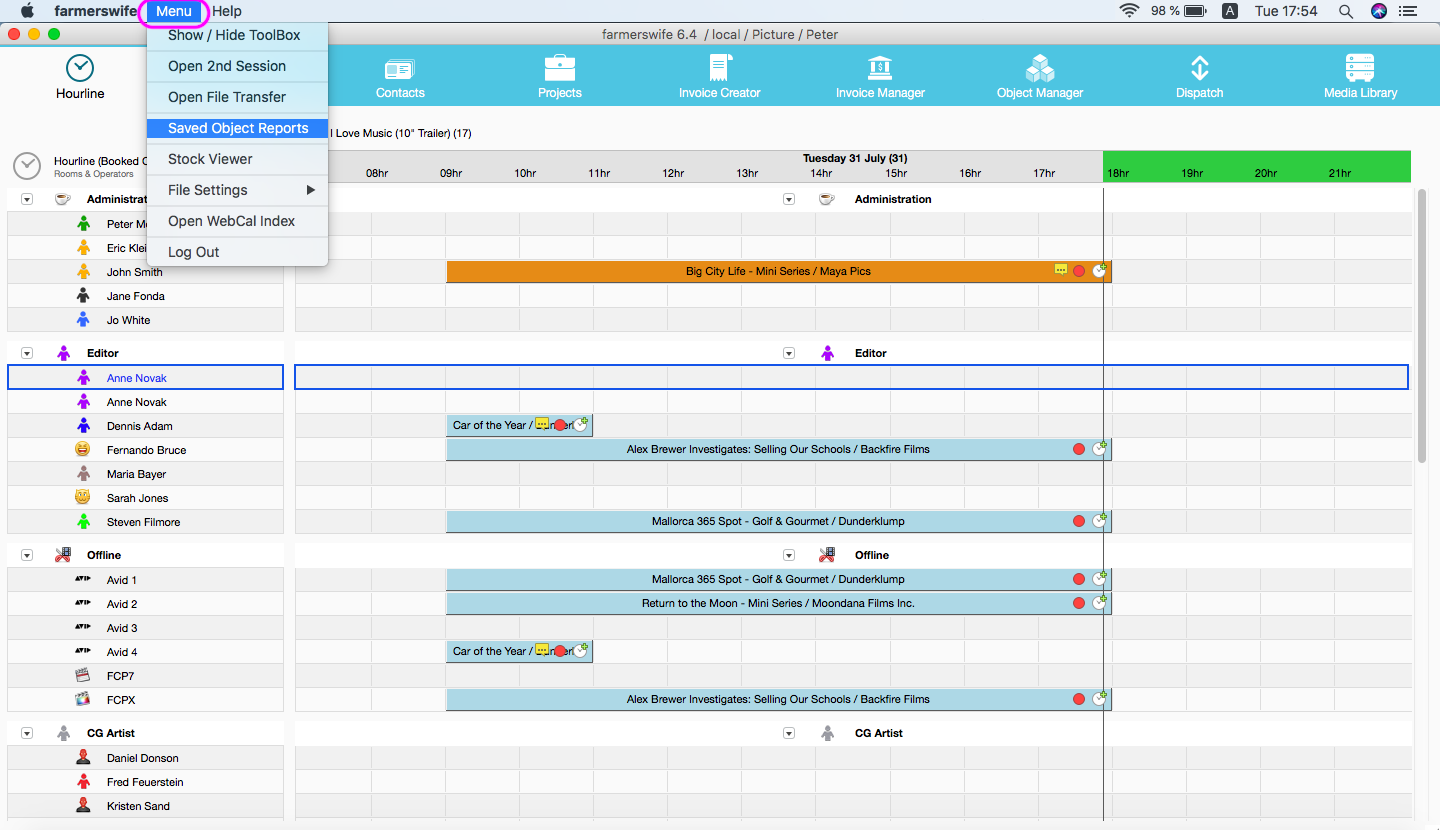Collapse the Editor group in the name list
Image resolution: width=1440 pixels, height=830 pixels.
[x=27, y=353]
